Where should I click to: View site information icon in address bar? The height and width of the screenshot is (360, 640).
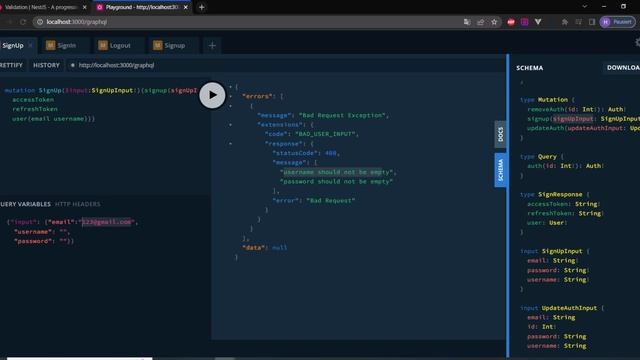point(40,22)
